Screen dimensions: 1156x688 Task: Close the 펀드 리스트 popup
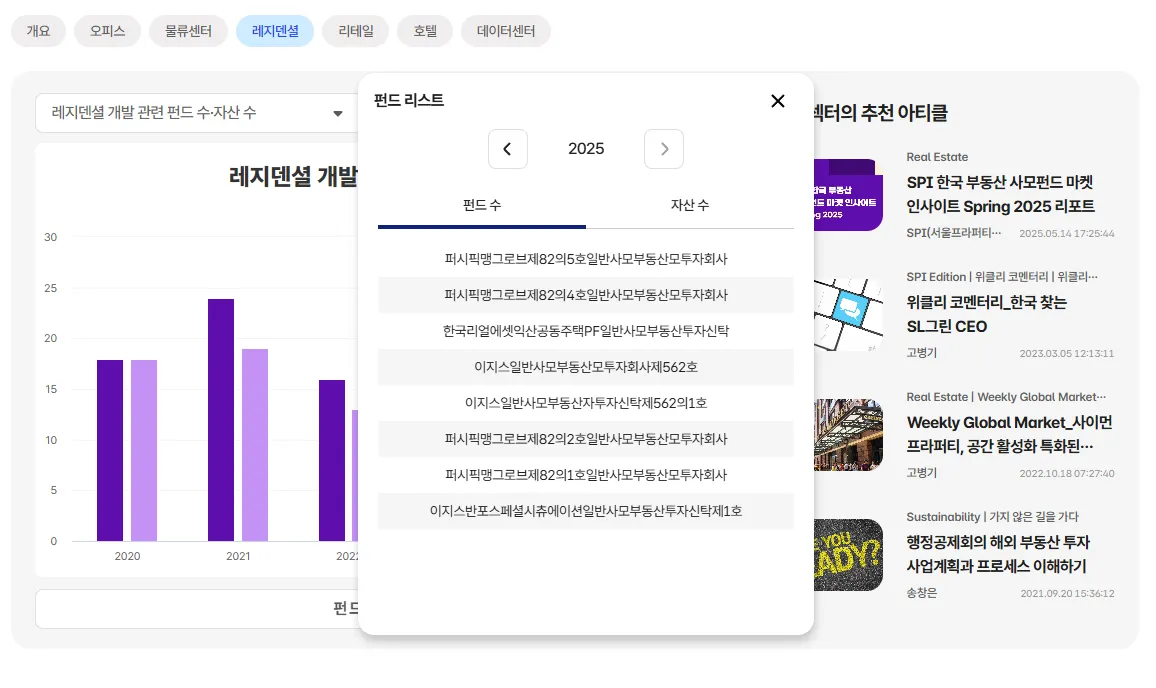click(777, 101)
